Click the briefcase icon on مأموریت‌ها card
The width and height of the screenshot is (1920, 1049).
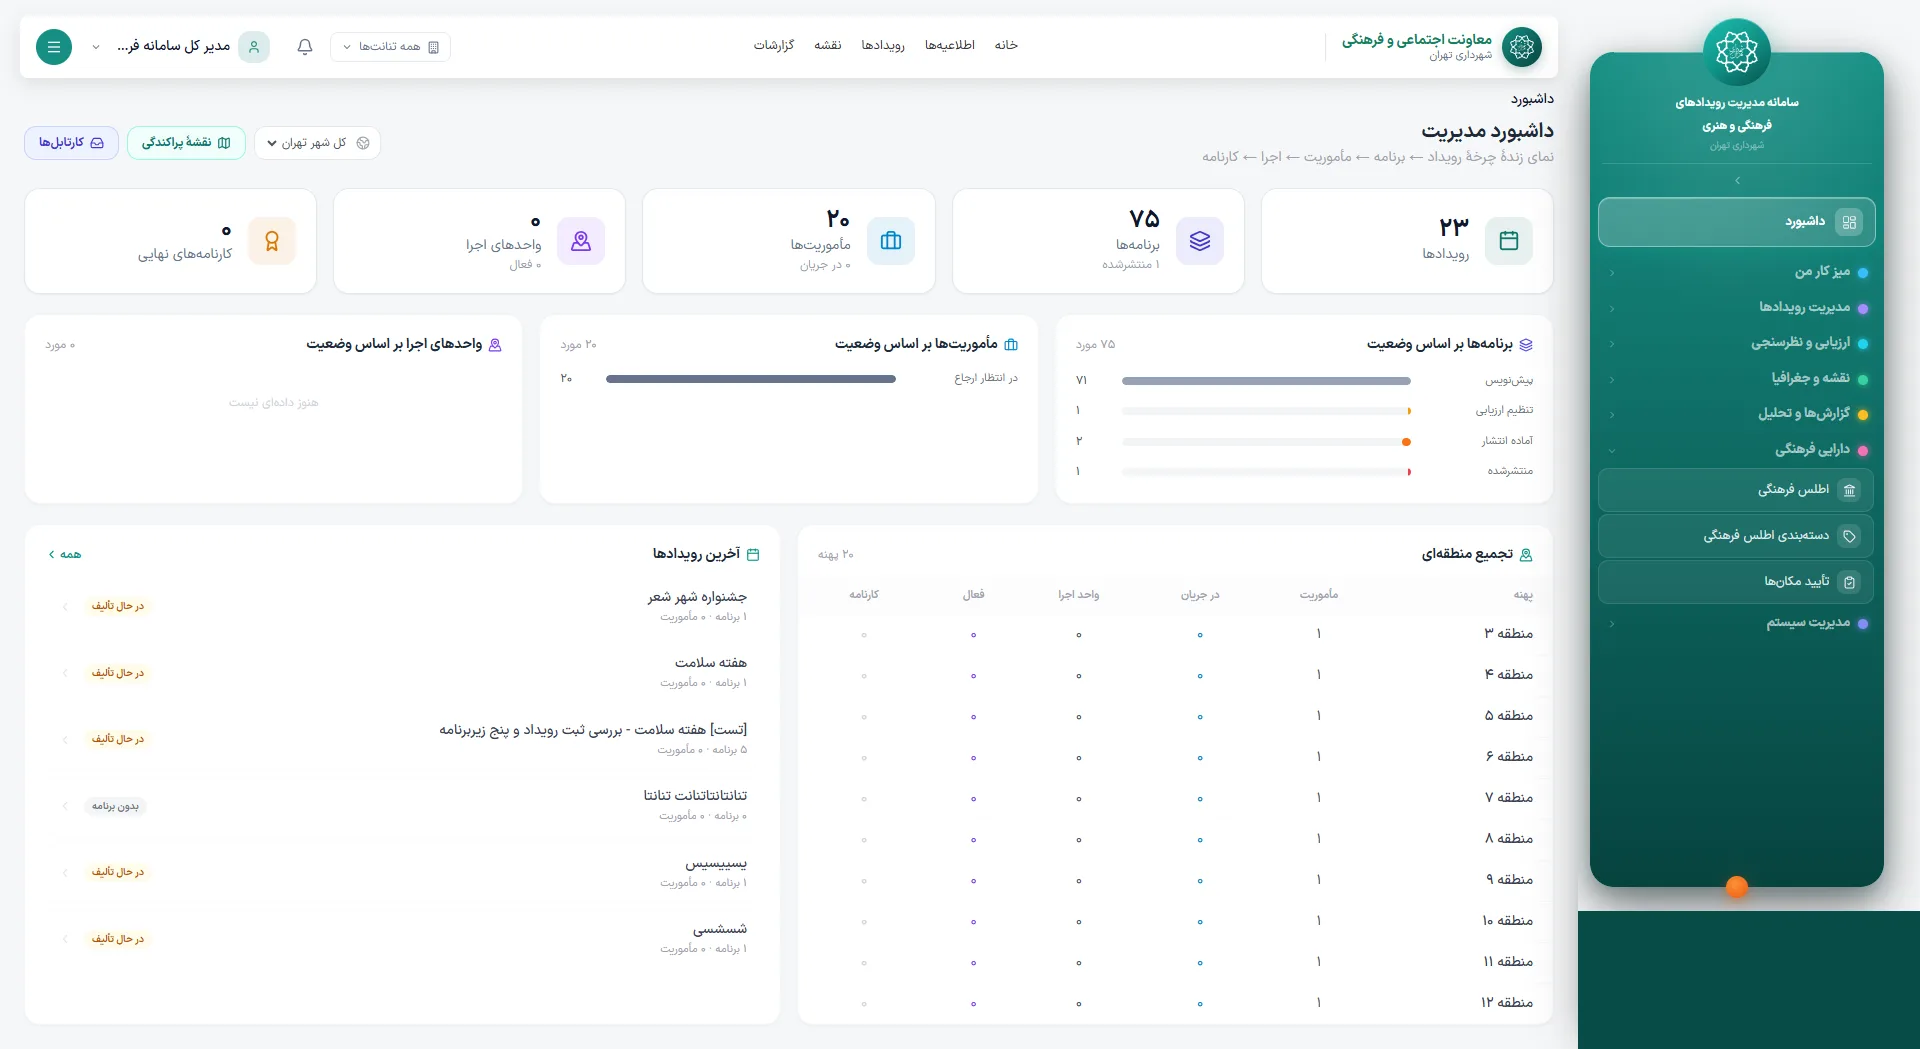(891, 241)
